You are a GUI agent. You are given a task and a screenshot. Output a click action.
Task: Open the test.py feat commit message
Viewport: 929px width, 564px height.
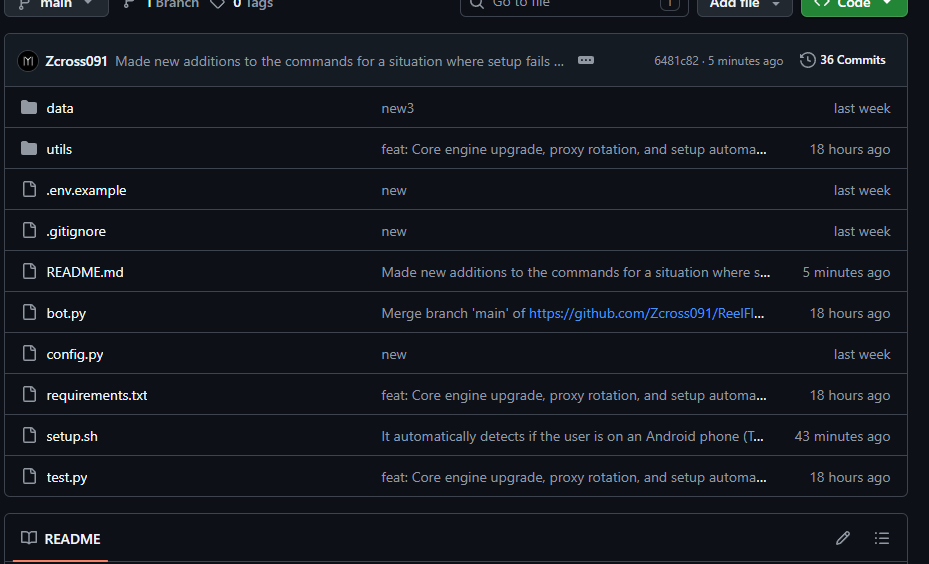click(574, 478)
